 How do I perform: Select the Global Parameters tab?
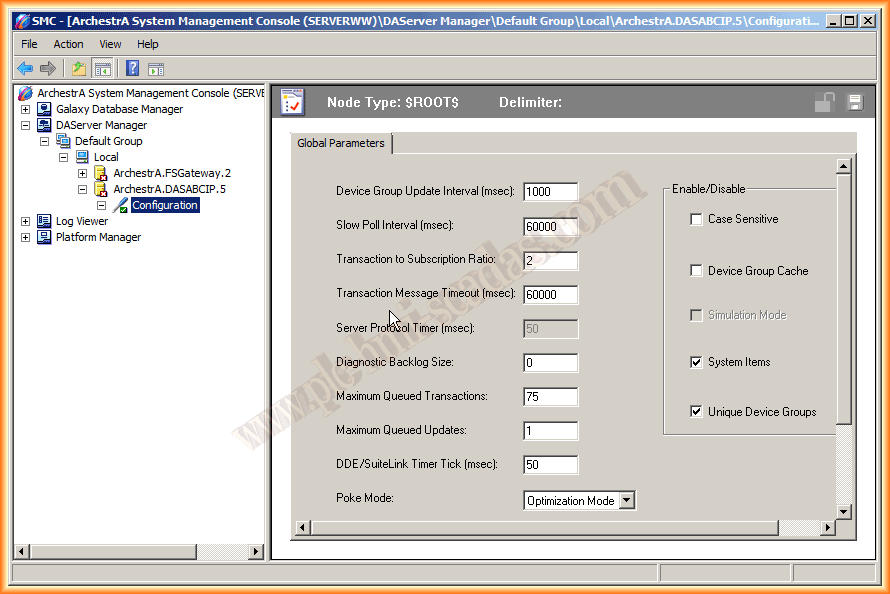coord(341,143)
